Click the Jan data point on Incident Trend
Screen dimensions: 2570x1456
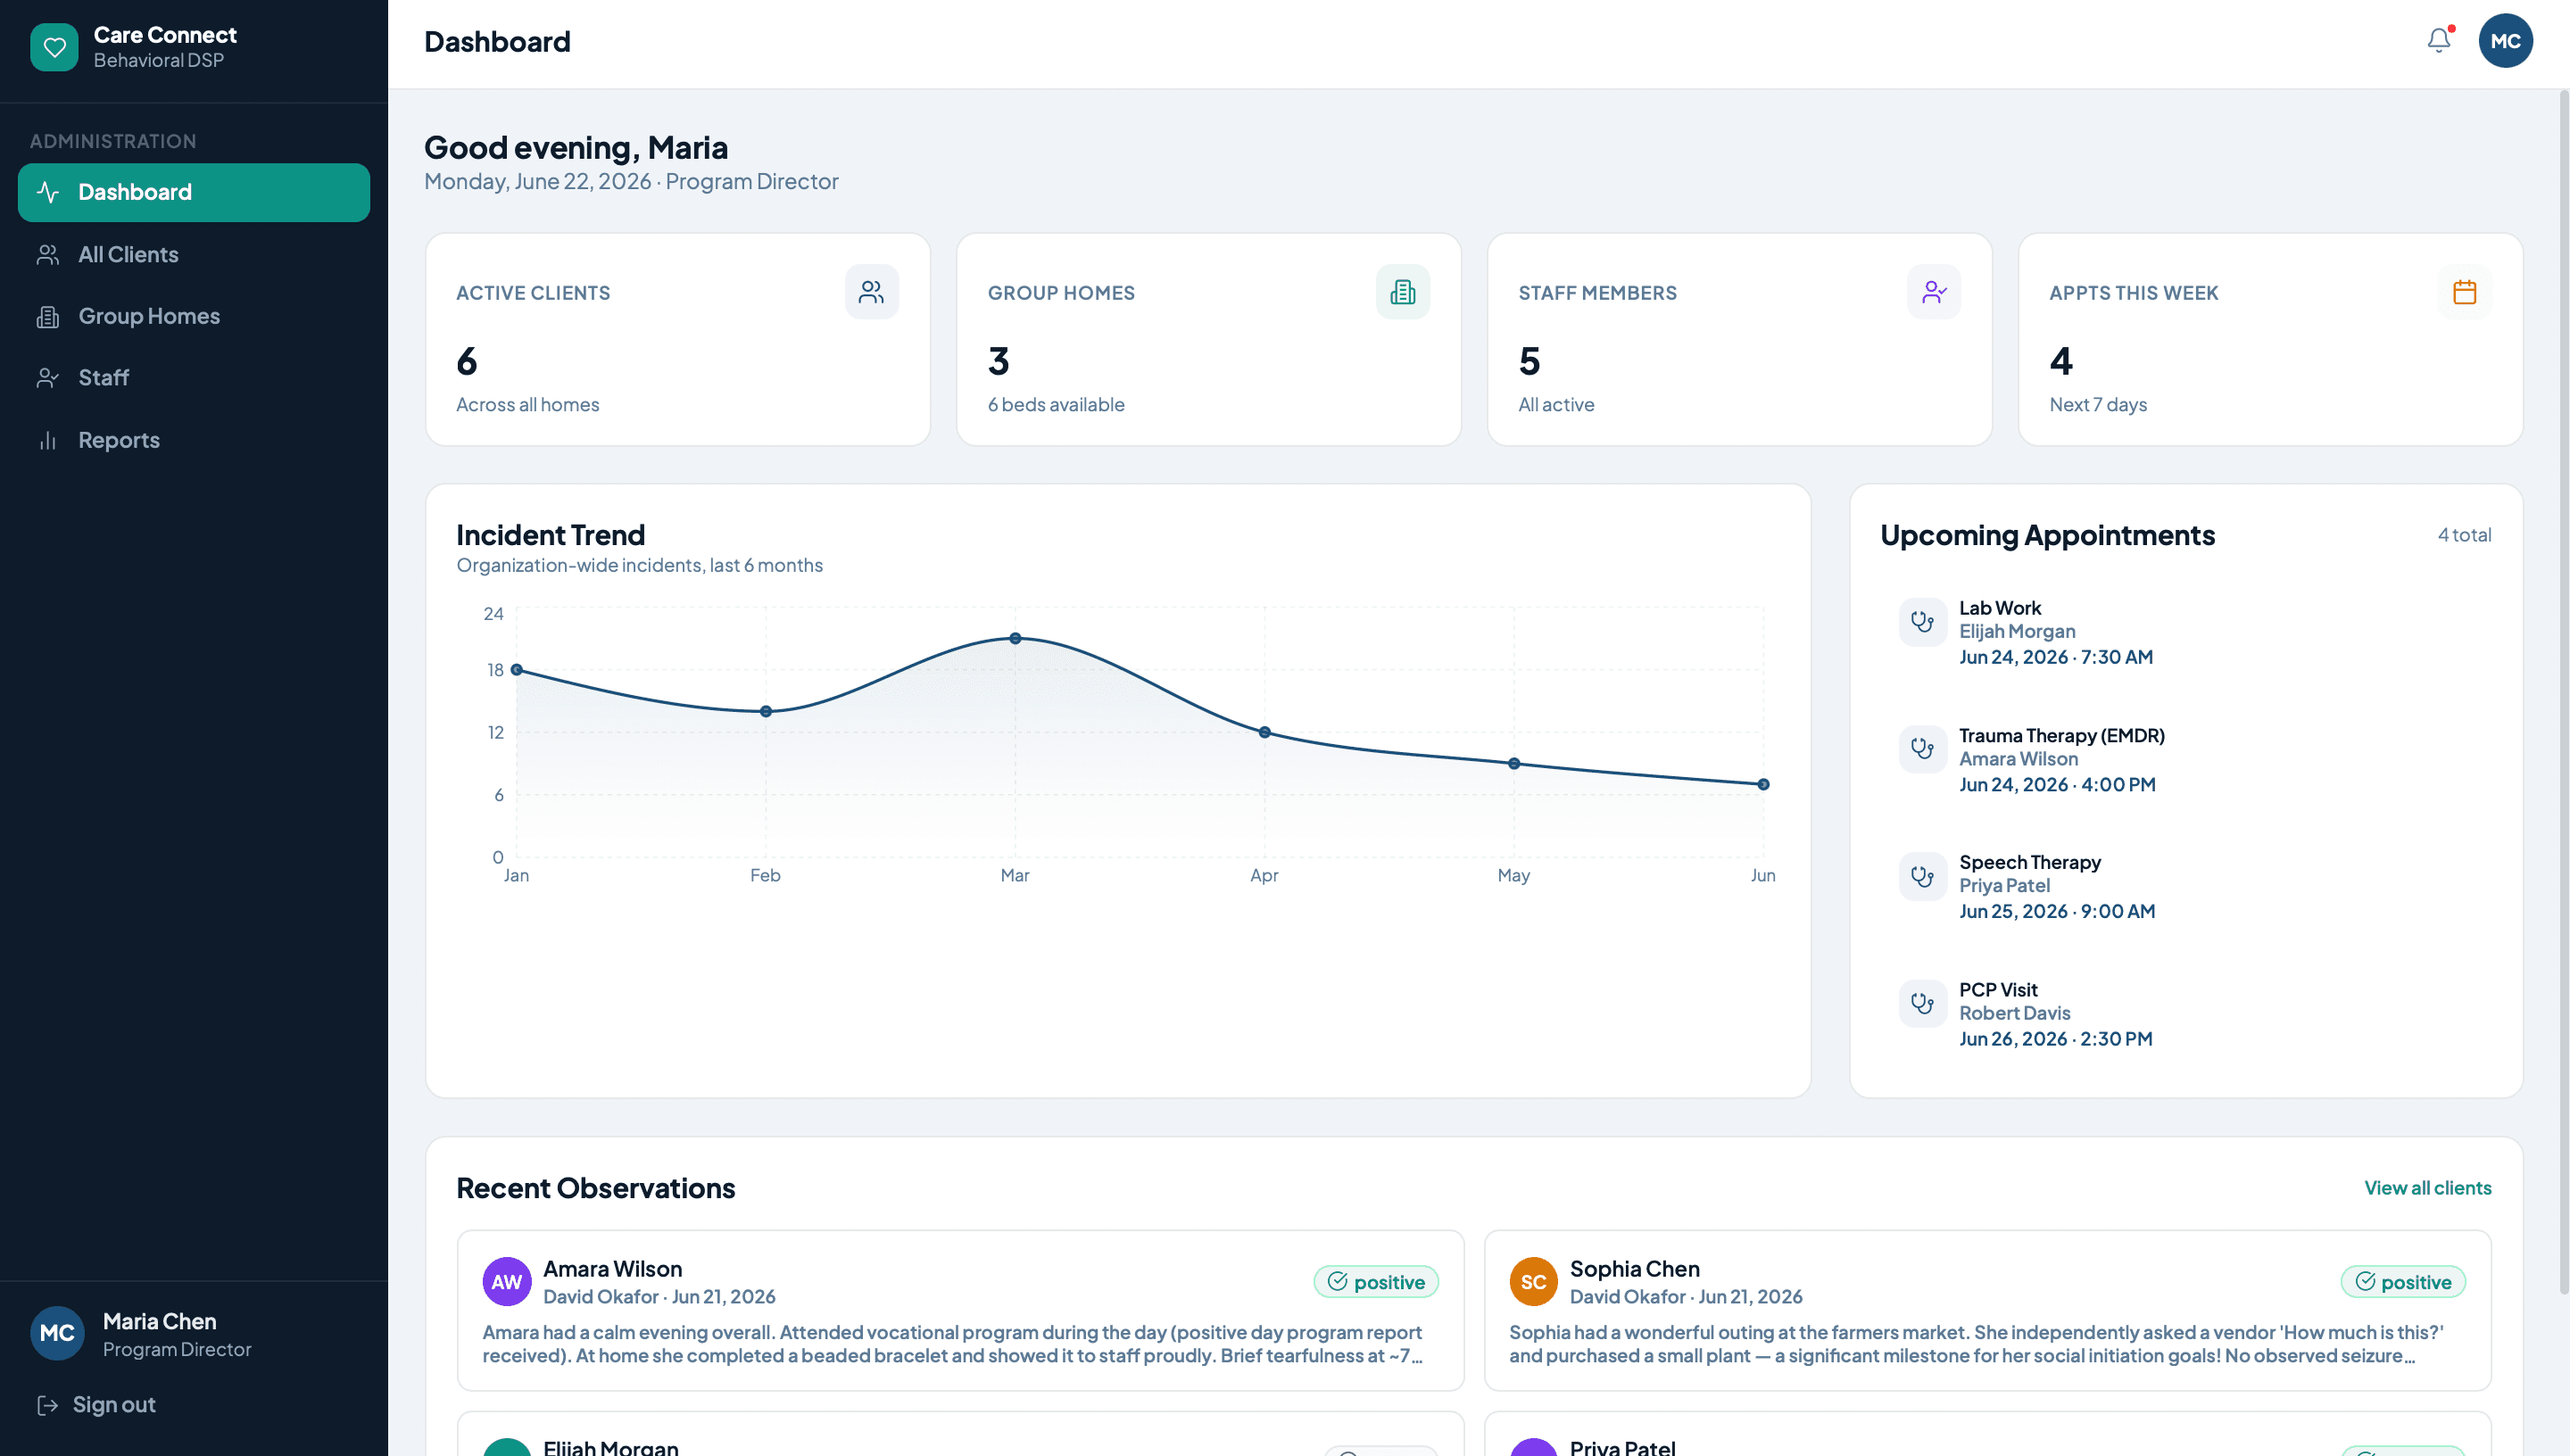pyautogui.click(x=516, y=670)
